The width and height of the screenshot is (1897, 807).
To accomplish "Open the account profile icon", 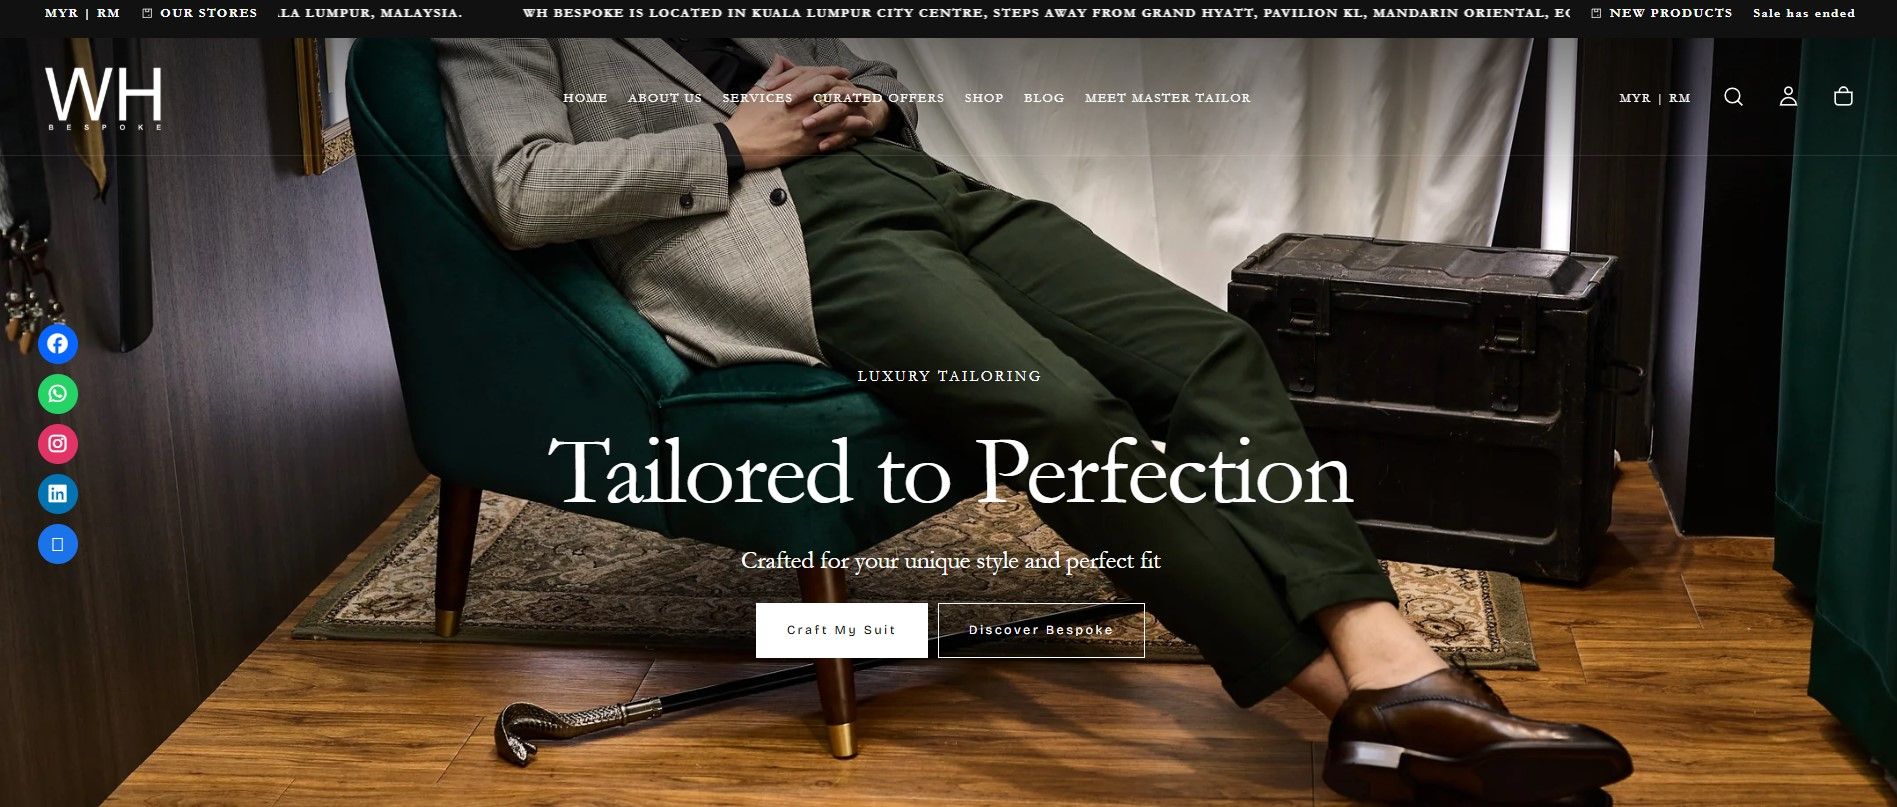I will click(1788, 97).
